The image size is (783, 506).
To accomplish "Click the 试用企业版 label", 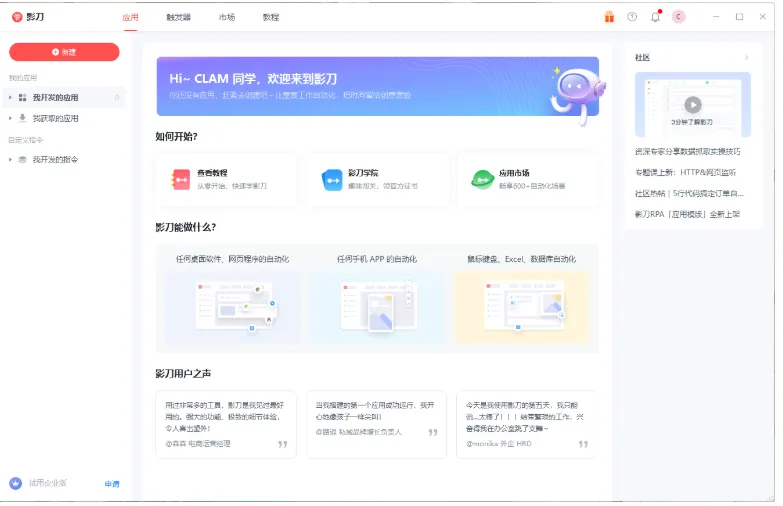I will tap(47, 483).
